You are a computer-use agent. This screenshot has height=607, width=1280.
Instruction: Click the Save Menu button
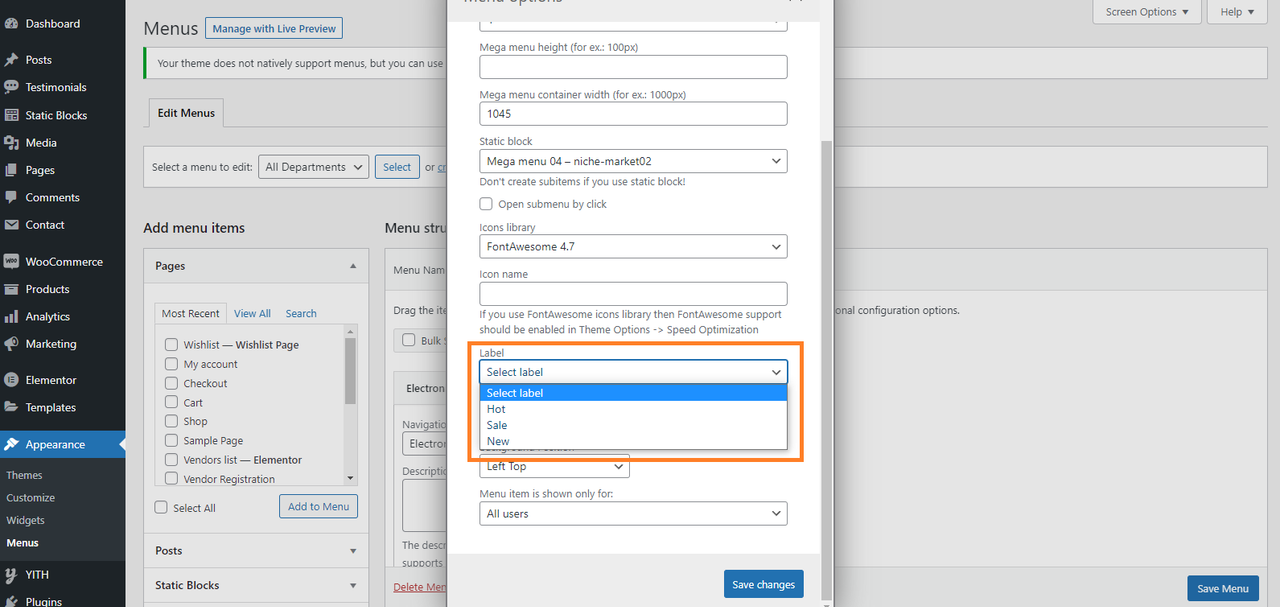click(x=1222, y=589)
